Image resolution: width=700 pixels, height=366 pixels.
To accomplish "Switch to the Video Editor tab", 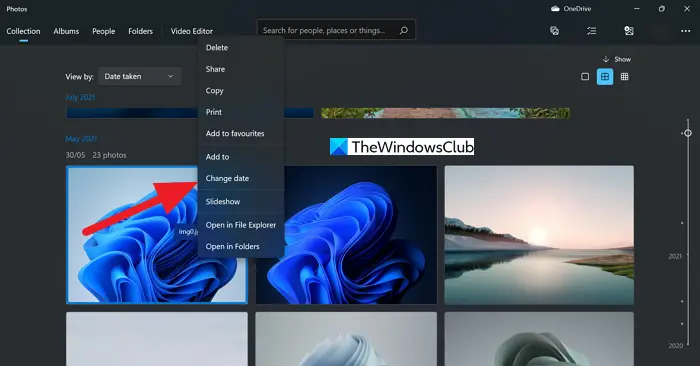I will pos(192,31).
